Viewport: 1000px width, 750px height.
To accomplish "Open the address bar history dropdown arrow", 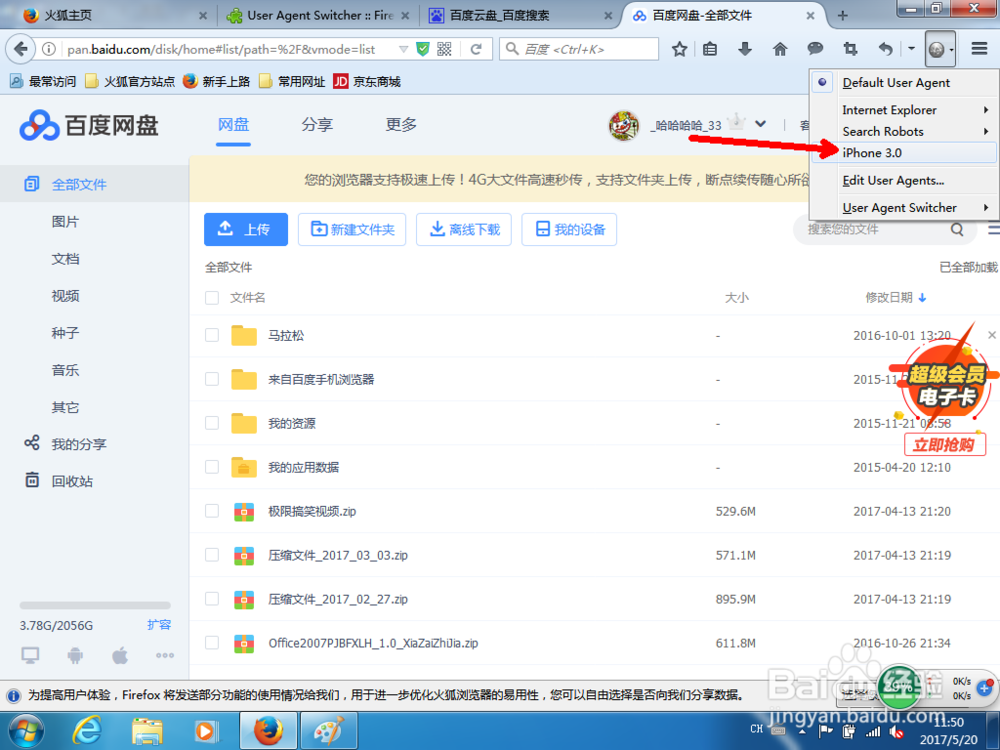I will (x=404, y=47).
